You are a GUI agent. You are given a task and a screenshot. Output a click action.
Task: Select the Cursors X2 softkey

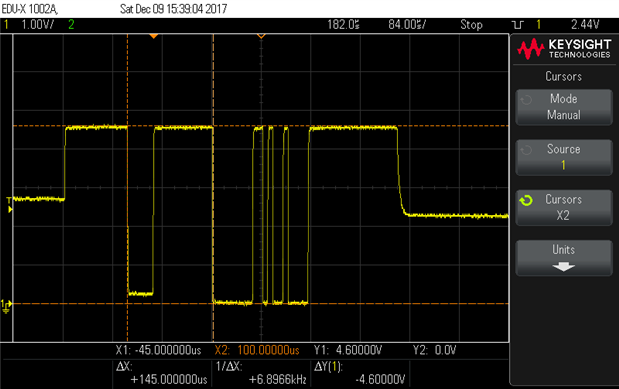(x=564, y=207)
